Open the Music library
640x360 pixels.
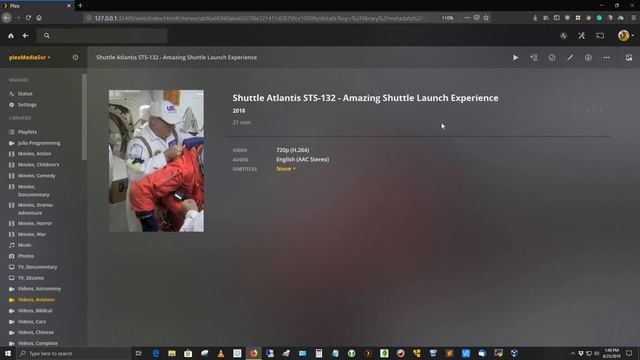point(24,245)
